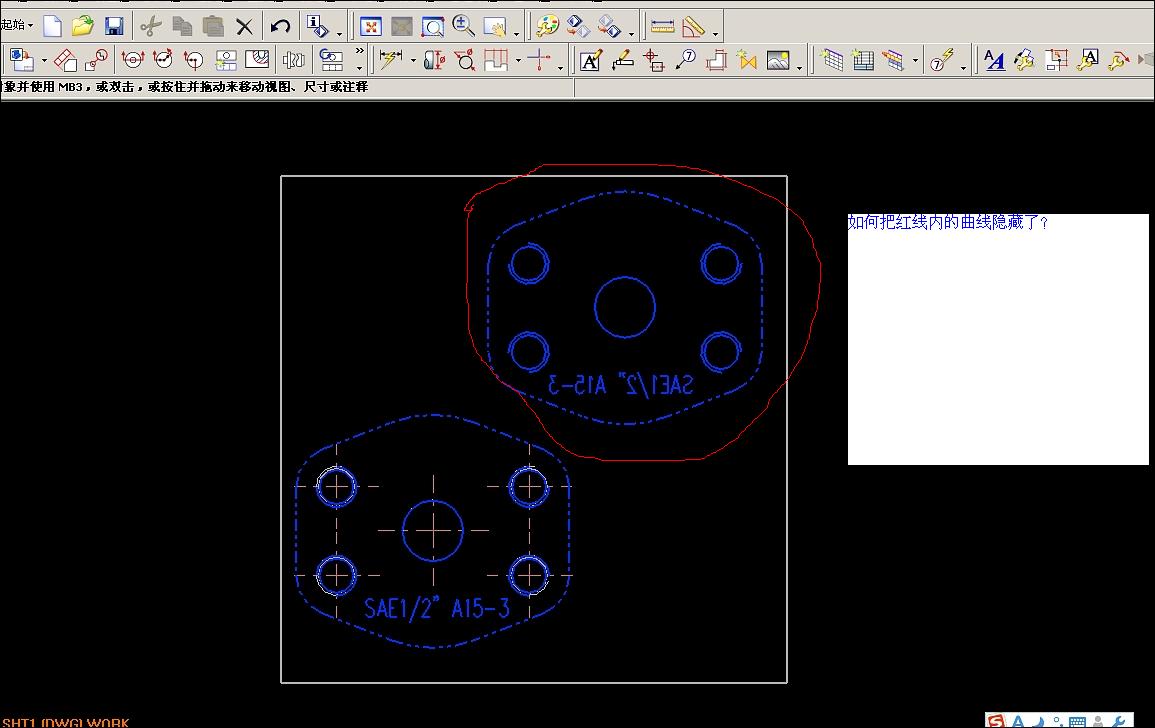The image size is (1155, 728).
Task: Select the cylindrical dimension tool
Action: pos(435,60)
